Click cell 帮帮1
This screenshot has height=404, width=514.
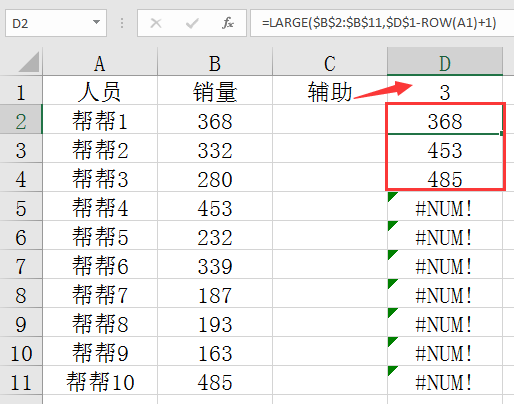[100, 119]
